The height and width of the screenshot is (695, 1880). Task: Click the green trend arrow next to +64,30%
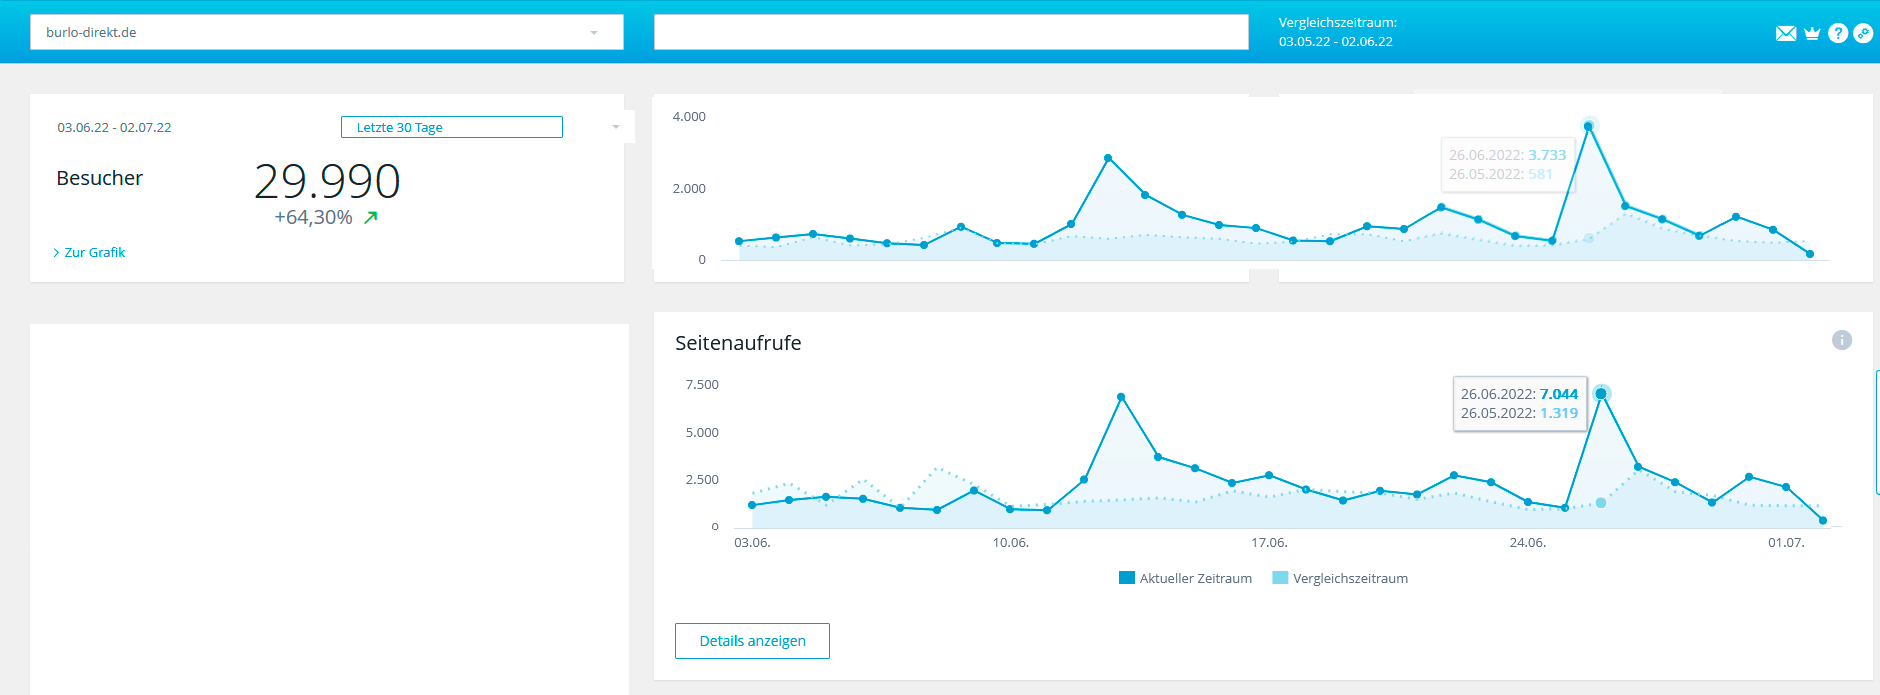[x=371, y=217]
